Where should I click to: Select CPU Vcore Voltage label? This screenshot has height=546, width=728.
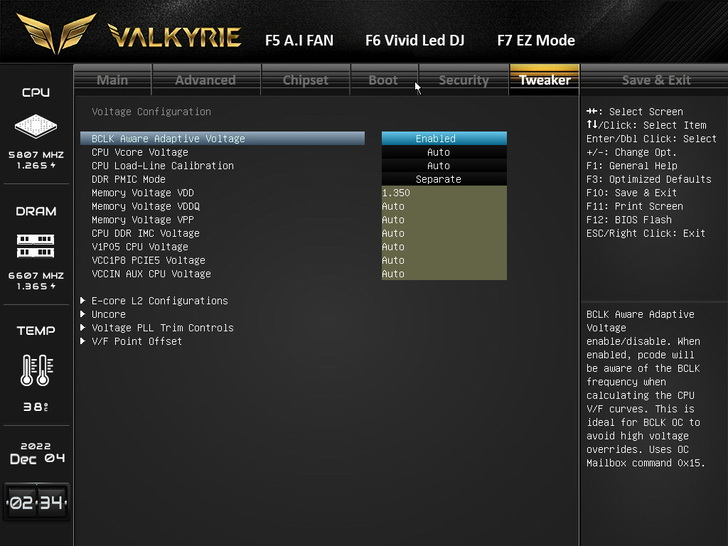coord(140,152)
